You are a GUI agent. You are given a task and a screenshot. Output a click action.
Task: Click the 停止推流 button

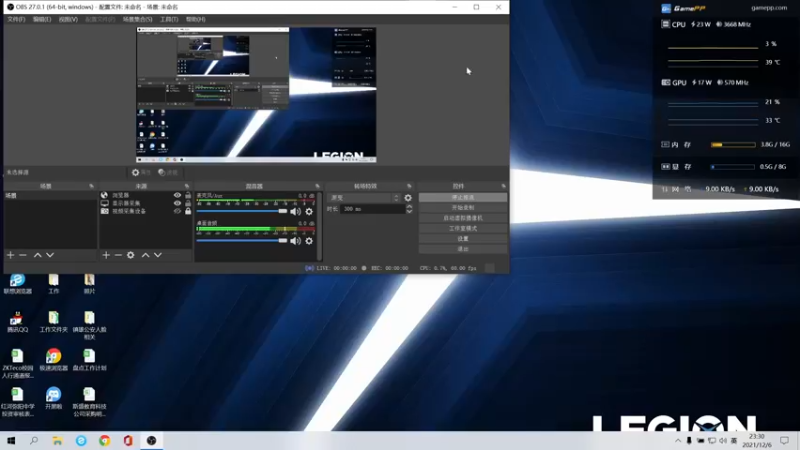click(x=463, y=197)
